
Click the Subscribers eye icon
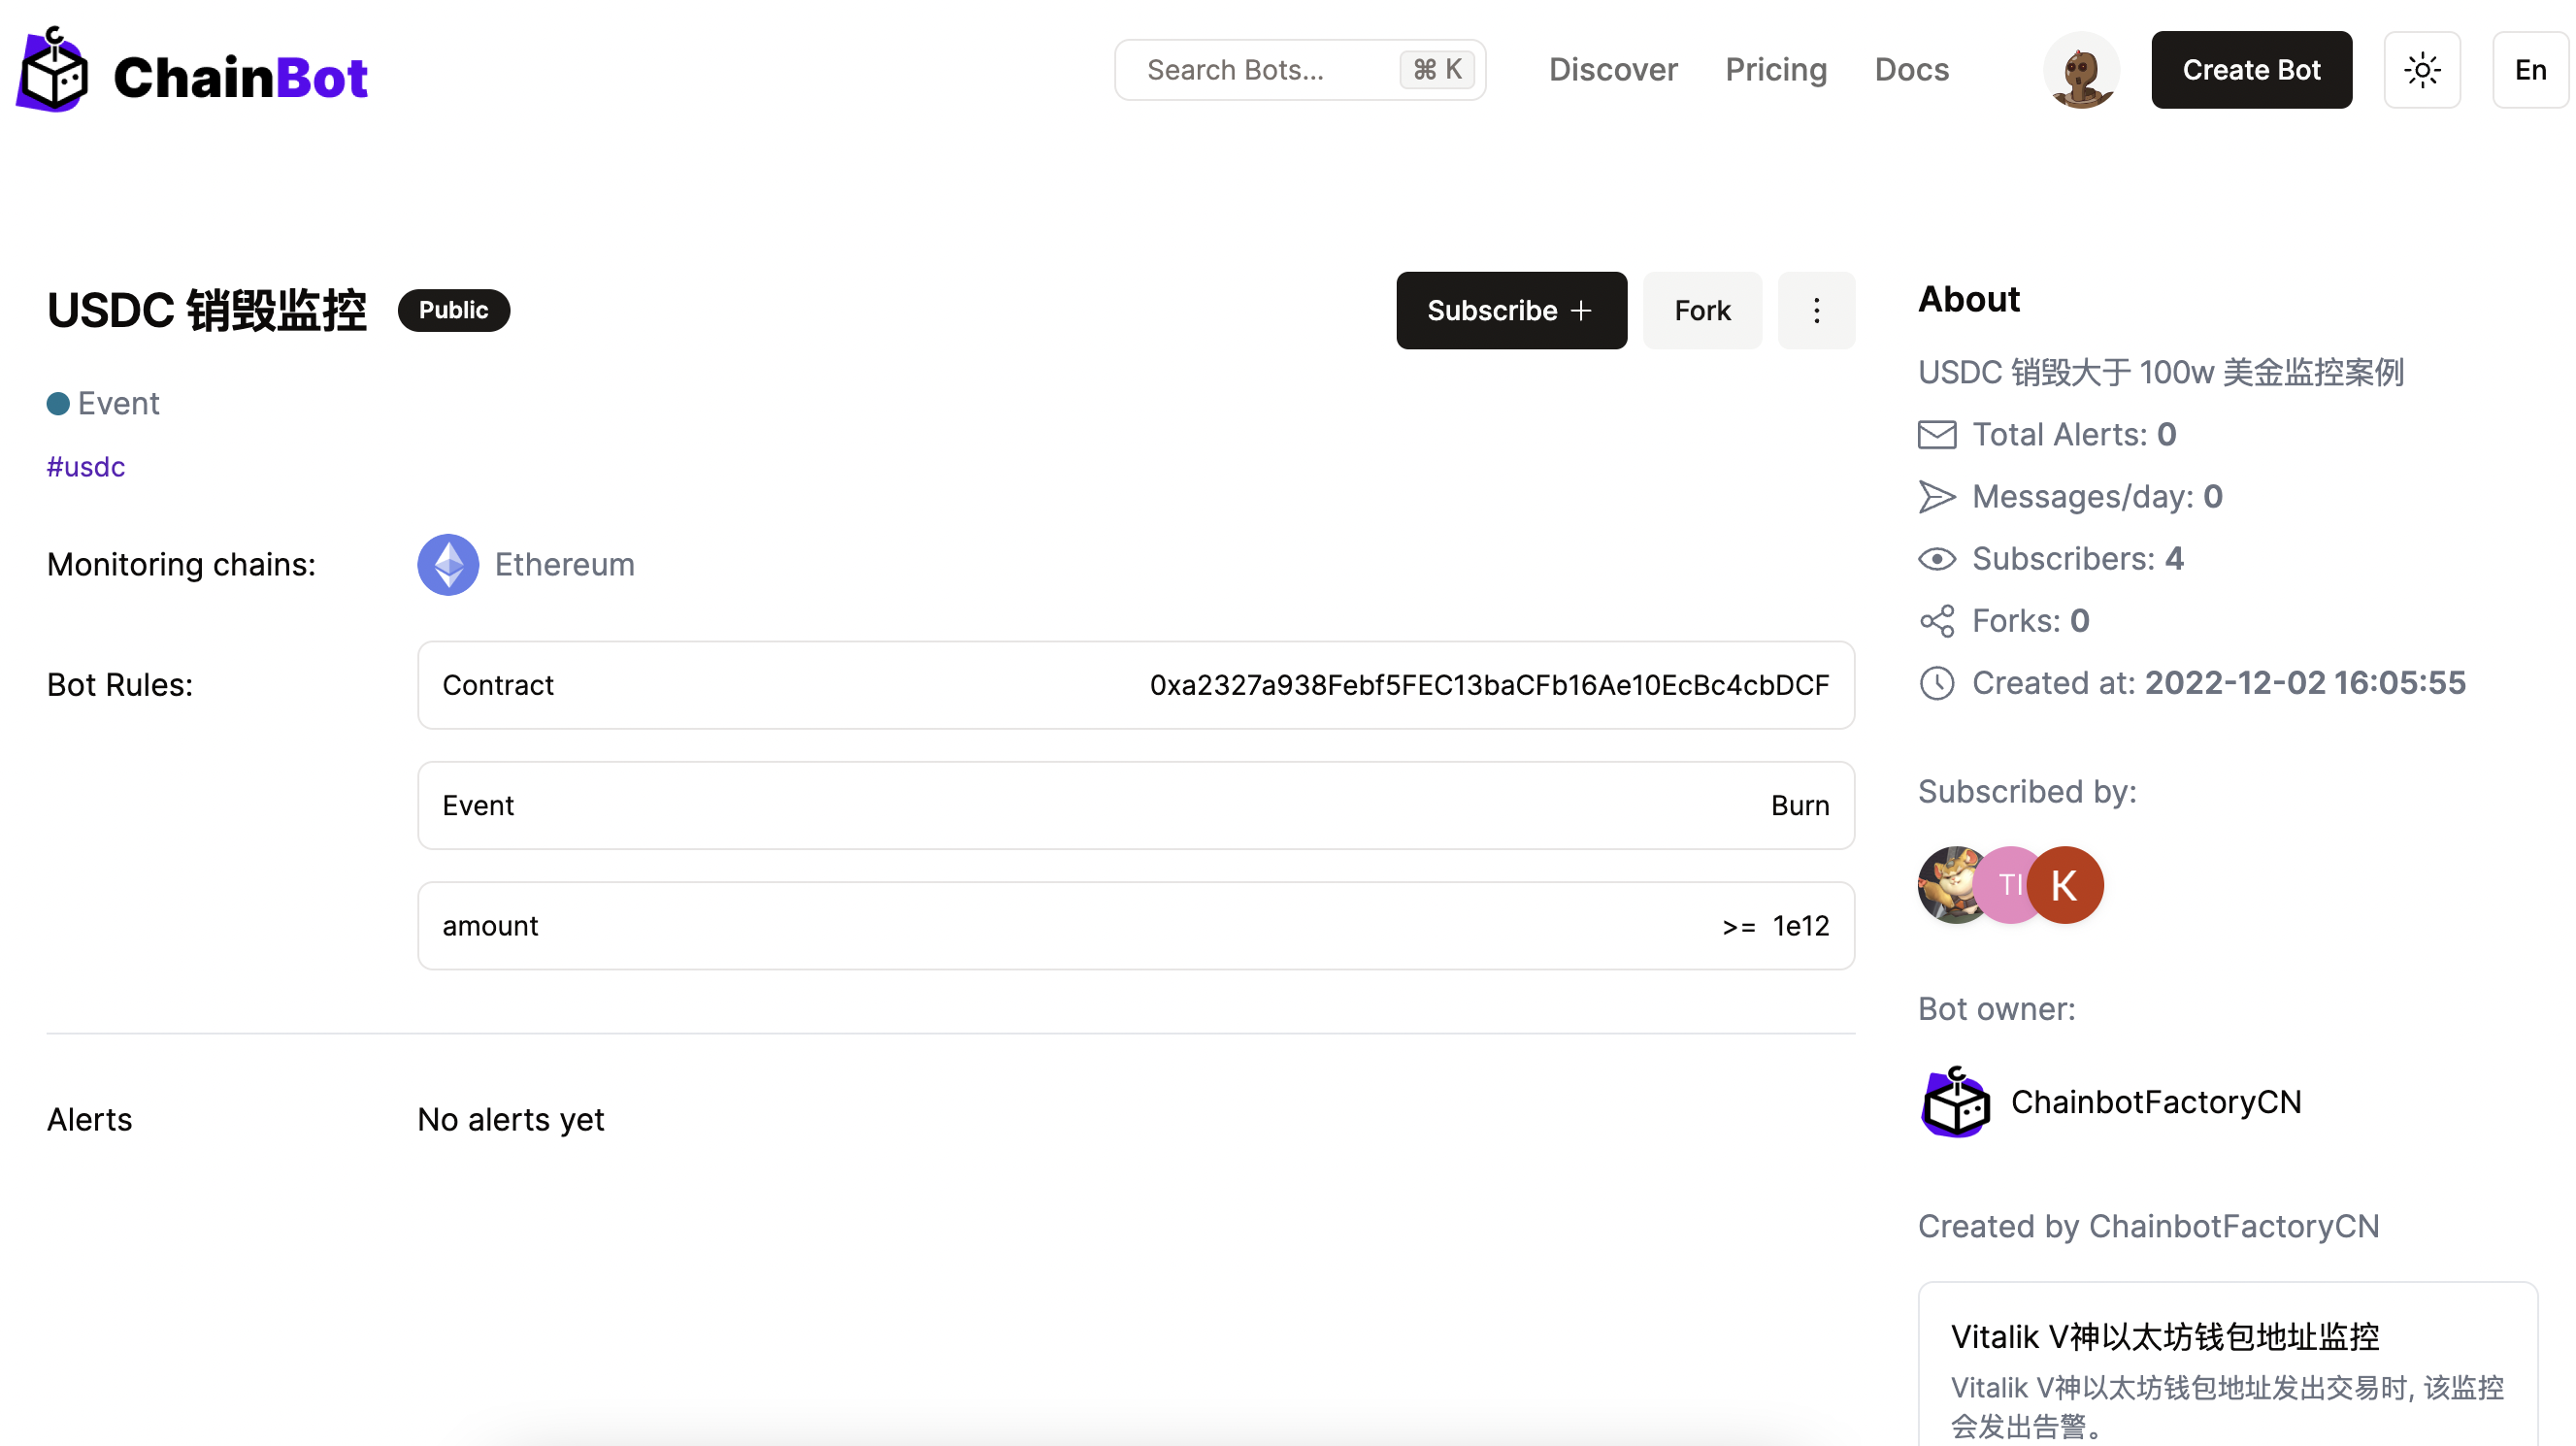[x=1936, y=559]
